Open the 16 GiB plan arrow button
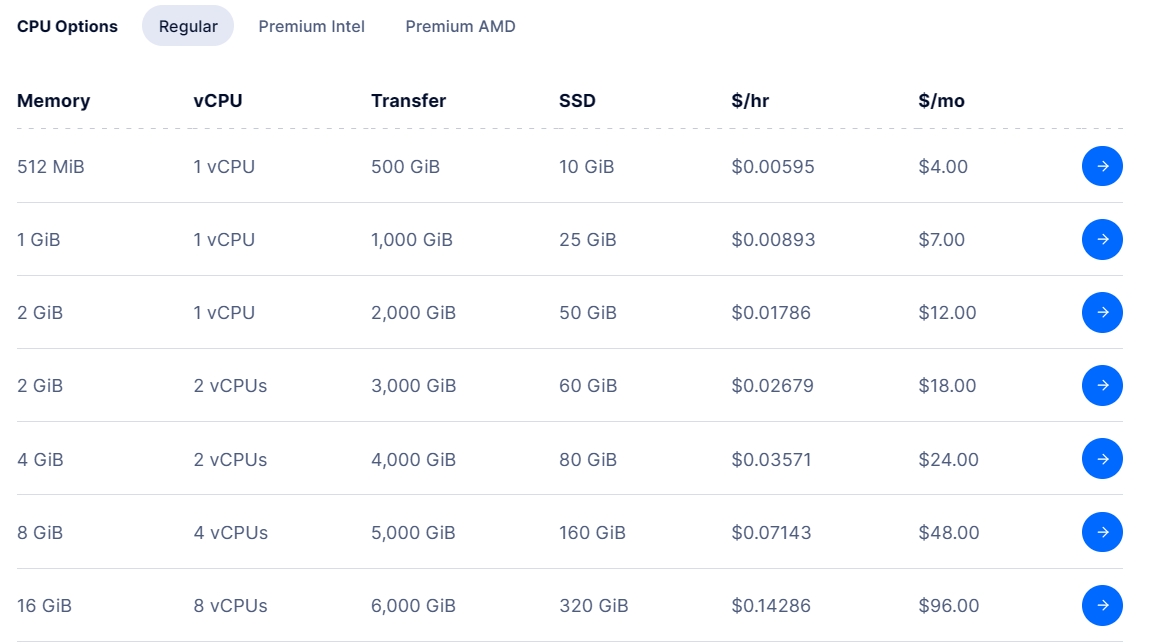The width and height of the screenshot is (1155, 644). coord(1102,605)
